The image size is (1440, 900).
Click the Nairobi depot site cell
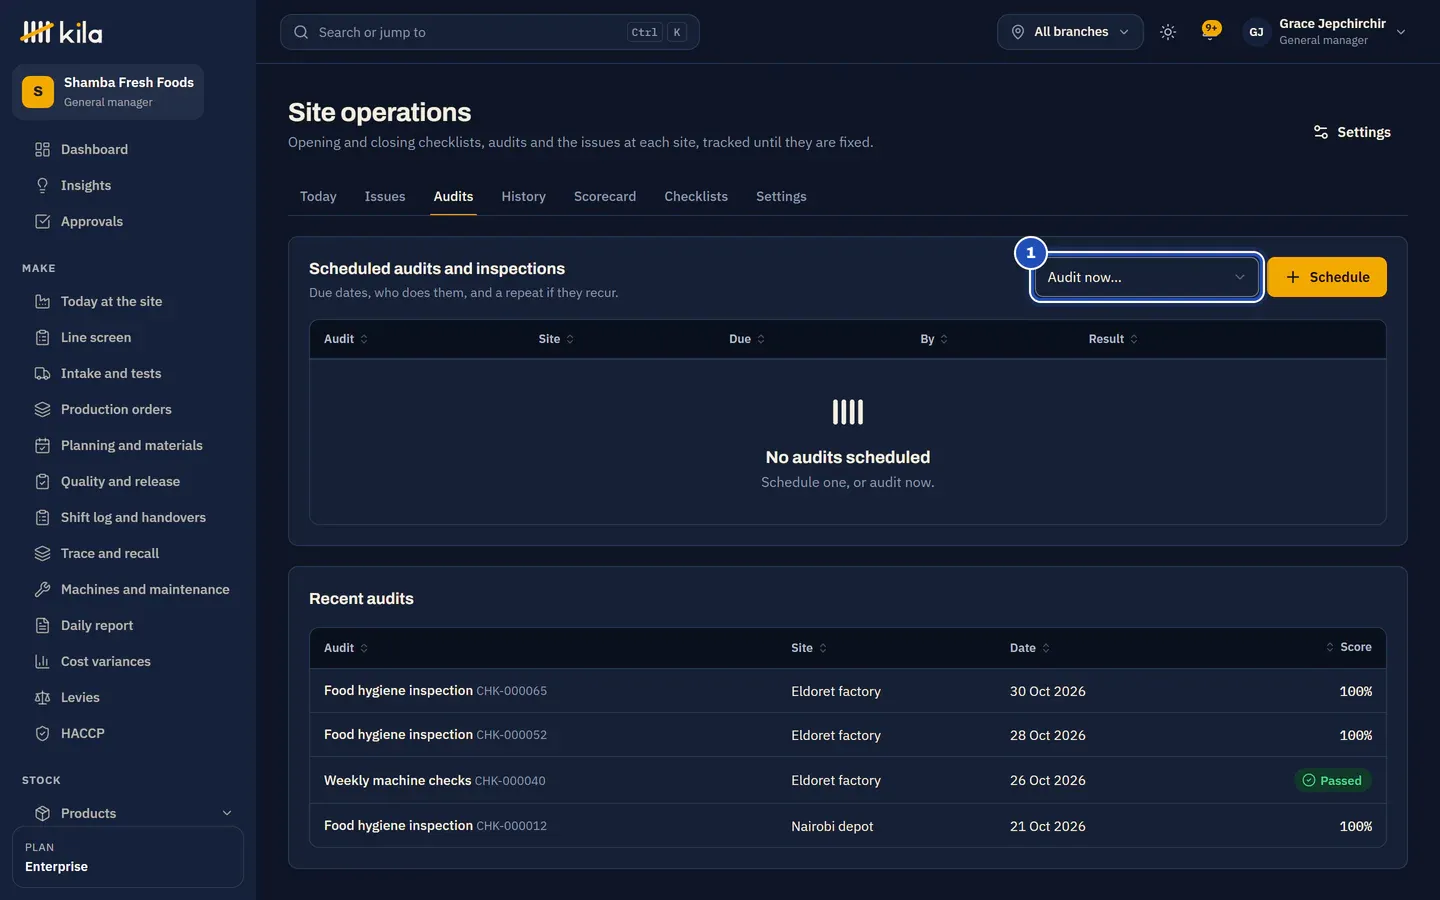832,827
